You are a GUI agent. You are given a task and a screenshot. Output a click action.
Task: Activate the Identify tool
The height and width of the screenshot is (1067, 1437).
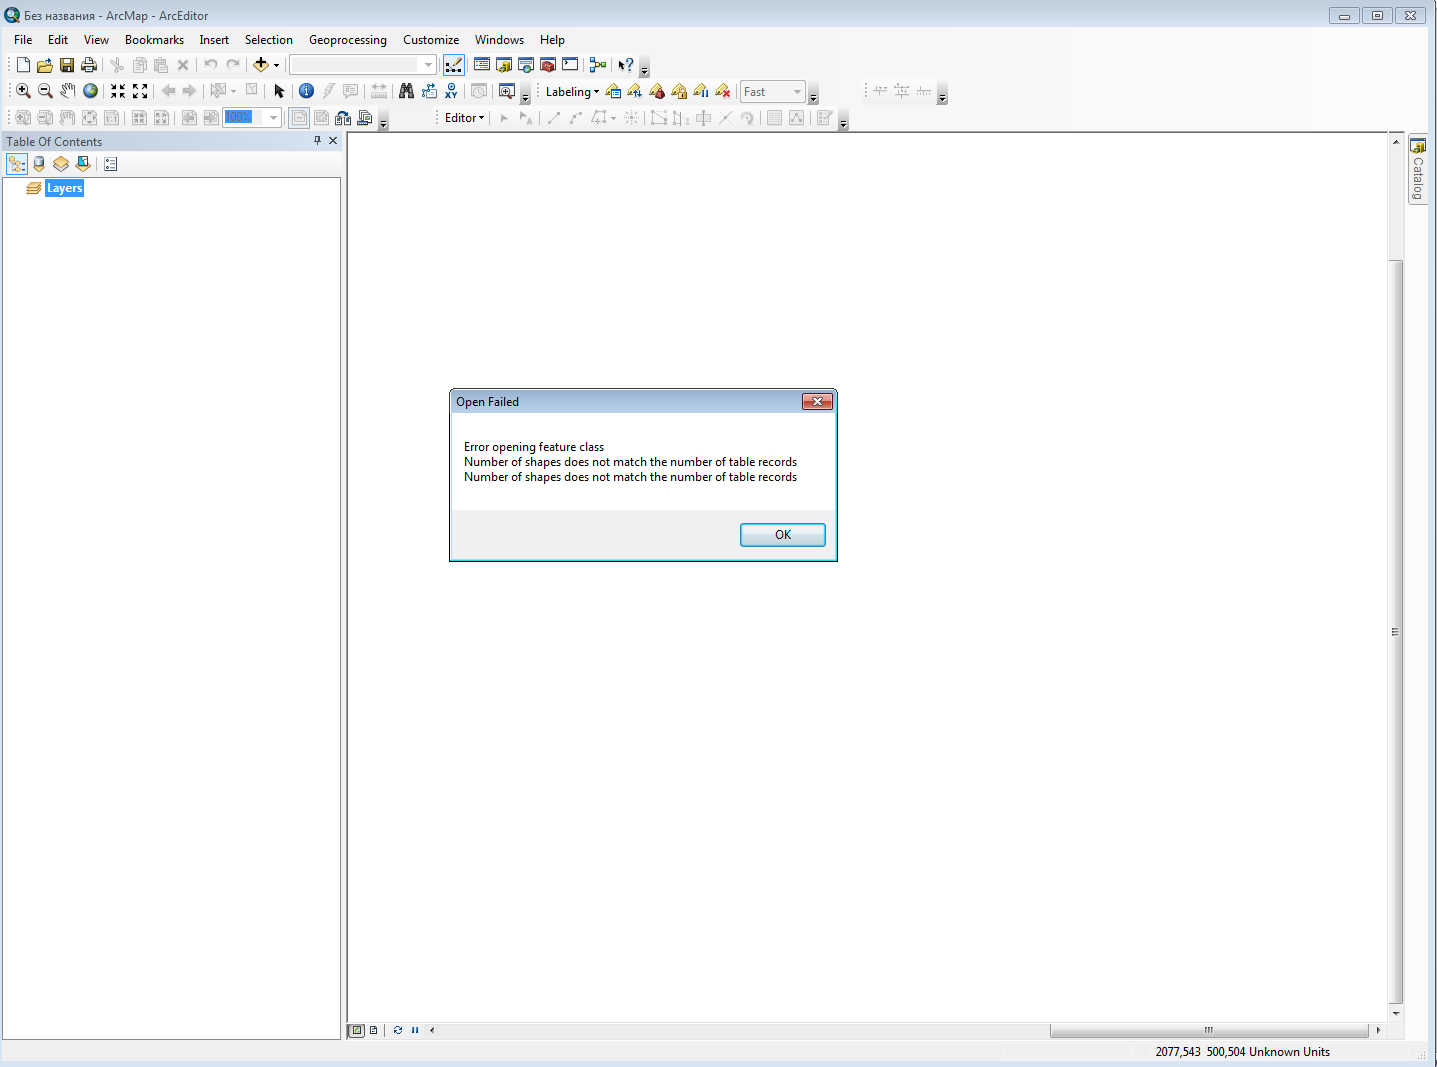[307, 91]
